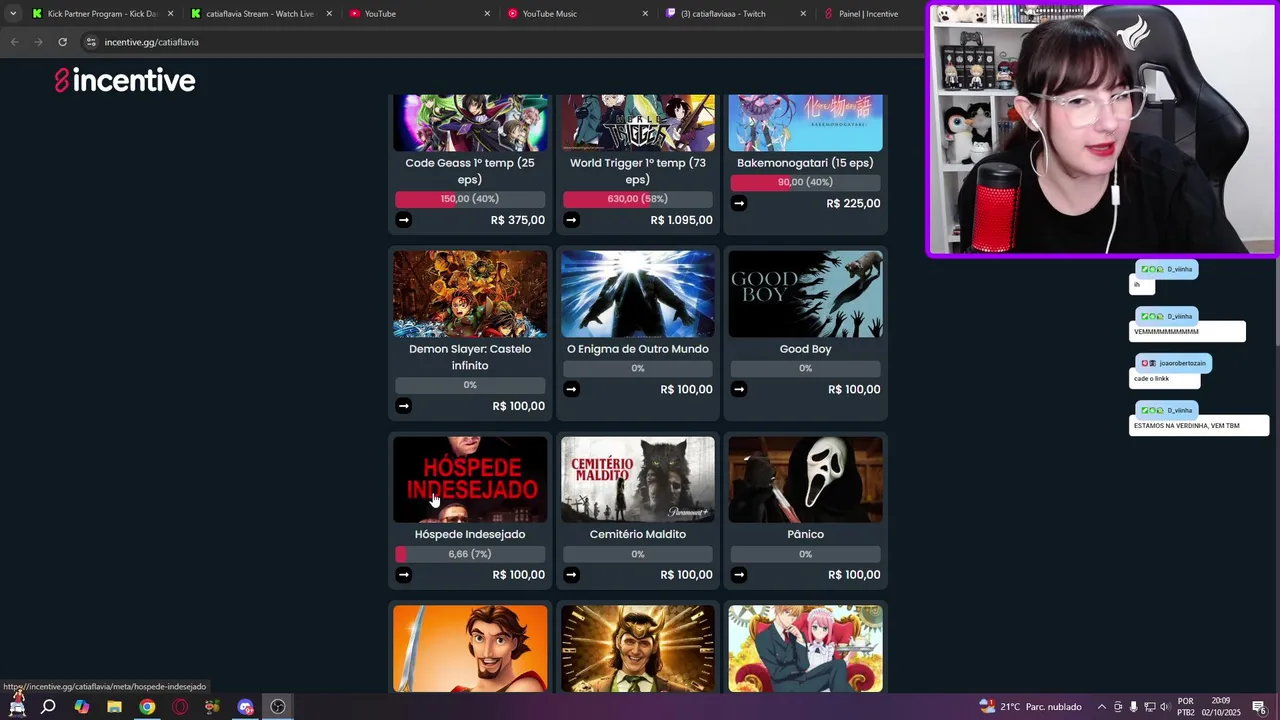Open the weather widget showing 21°C

point(1031,707)
